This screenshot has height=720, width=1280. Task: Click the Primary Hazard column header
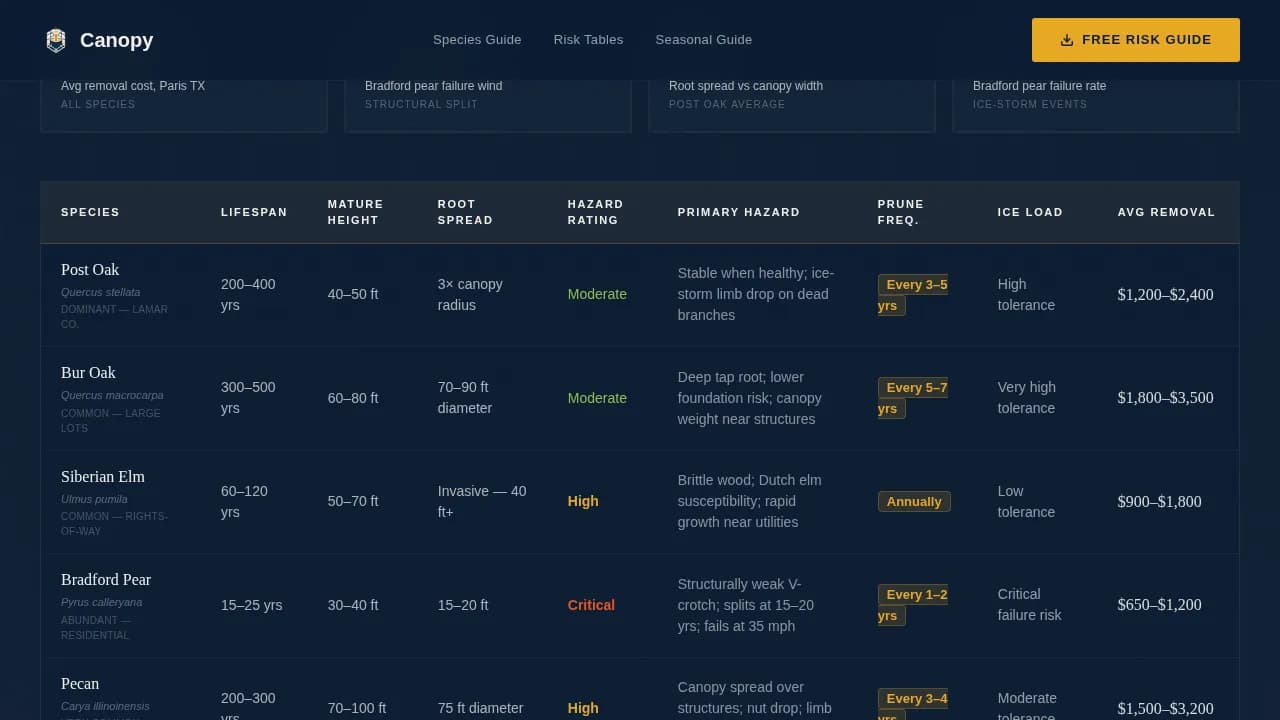tap(739, 212)
